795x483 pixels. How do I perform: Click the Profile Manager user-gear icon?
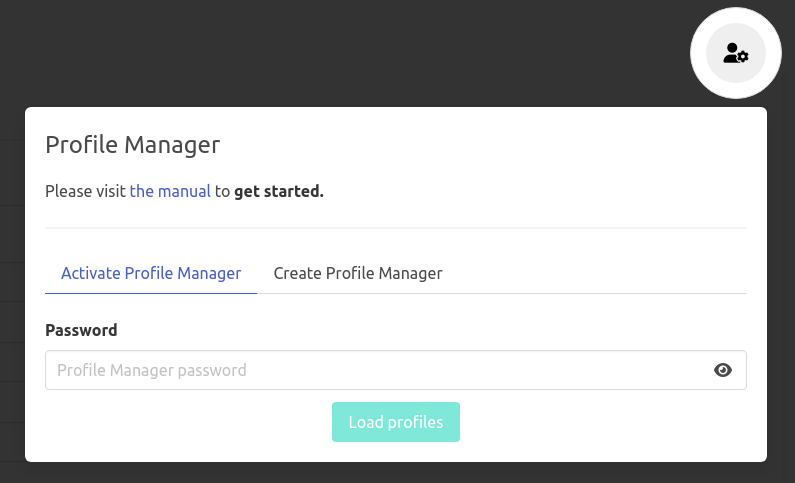click(x=736, y=53)
